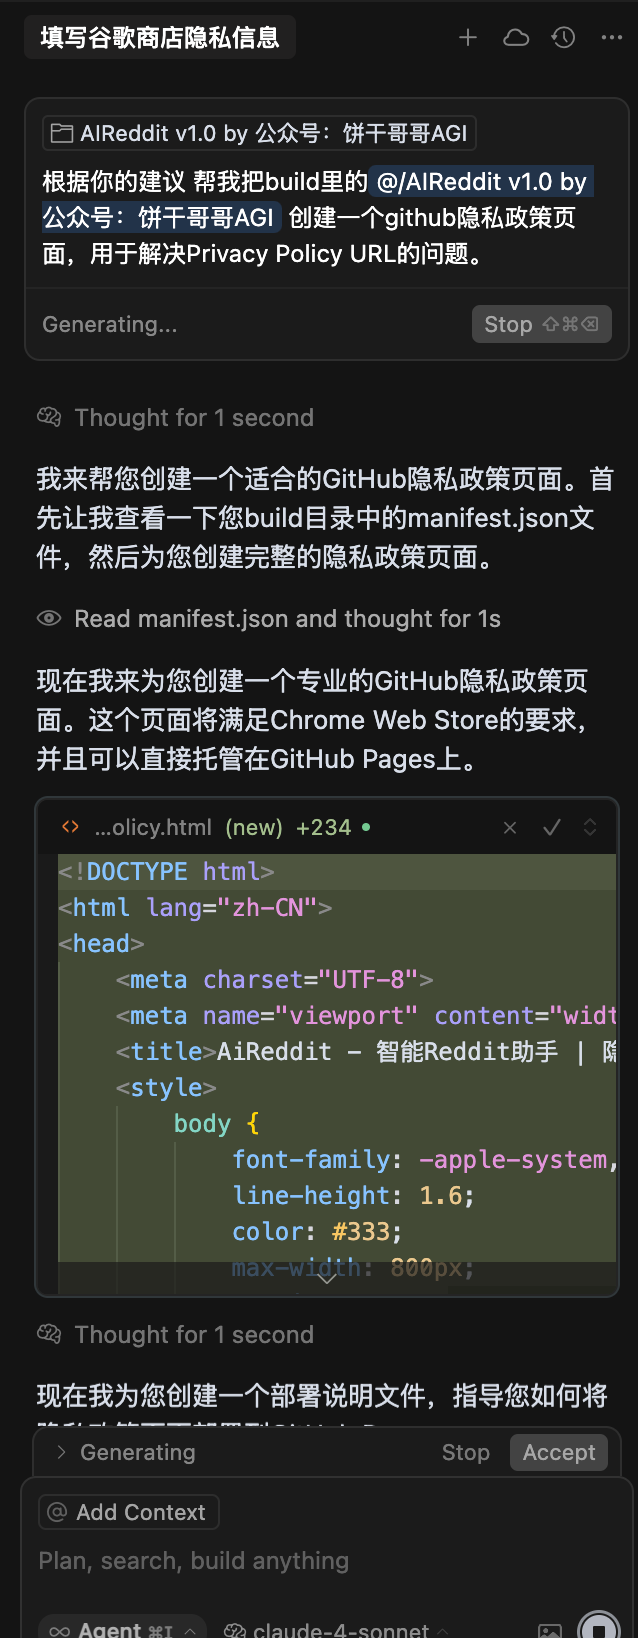Click the Stop button next to Generating...
Image resolution: width=638 pixels, height=1638 pixels.
click(541, 324)
